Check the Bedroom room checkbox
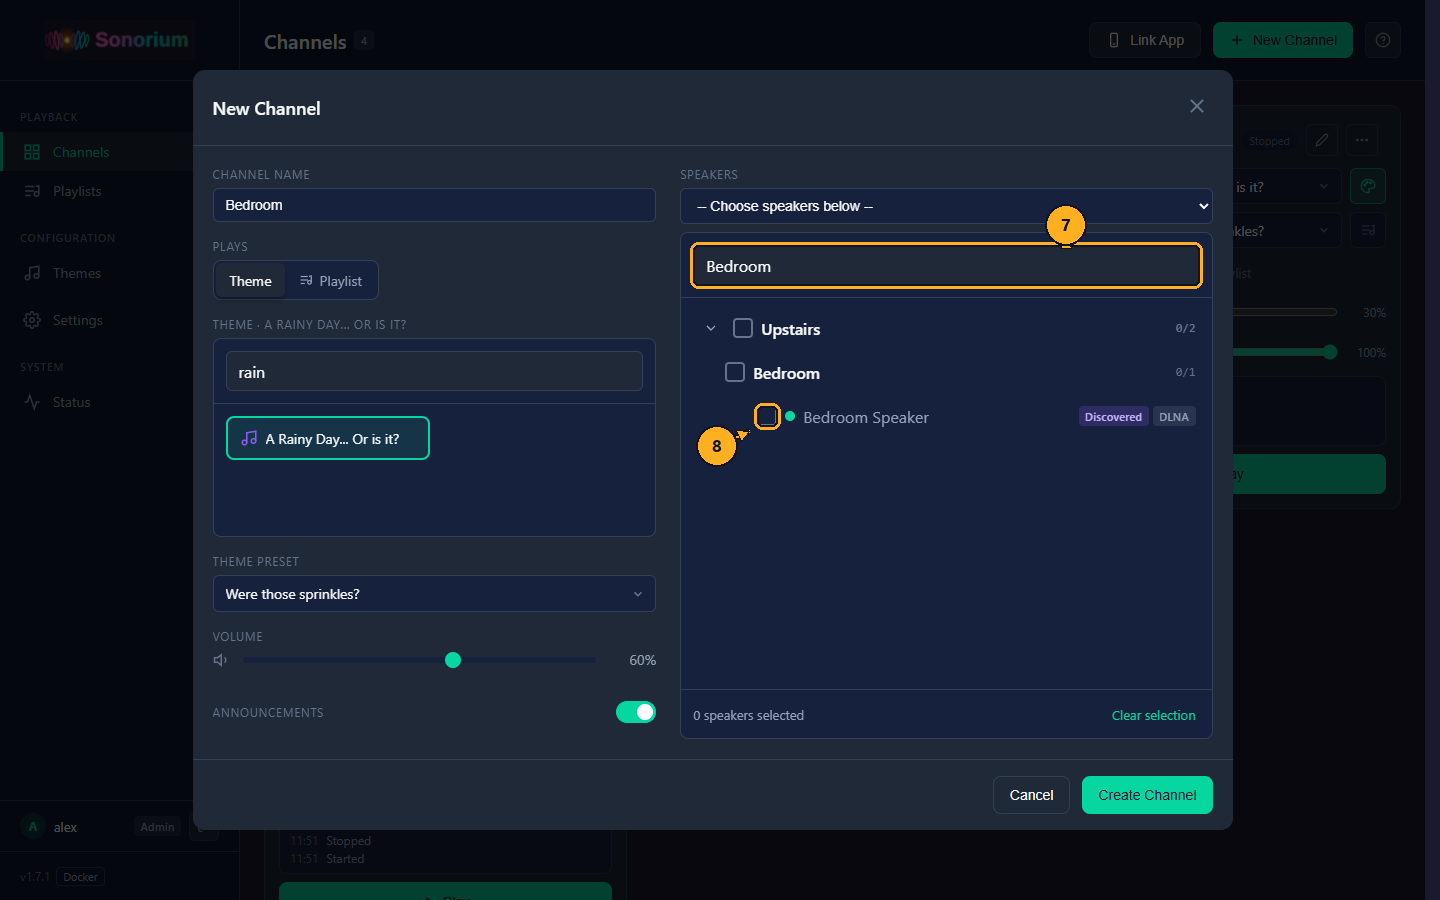Screen dimensions: 1440x900 tap(735, 372)
